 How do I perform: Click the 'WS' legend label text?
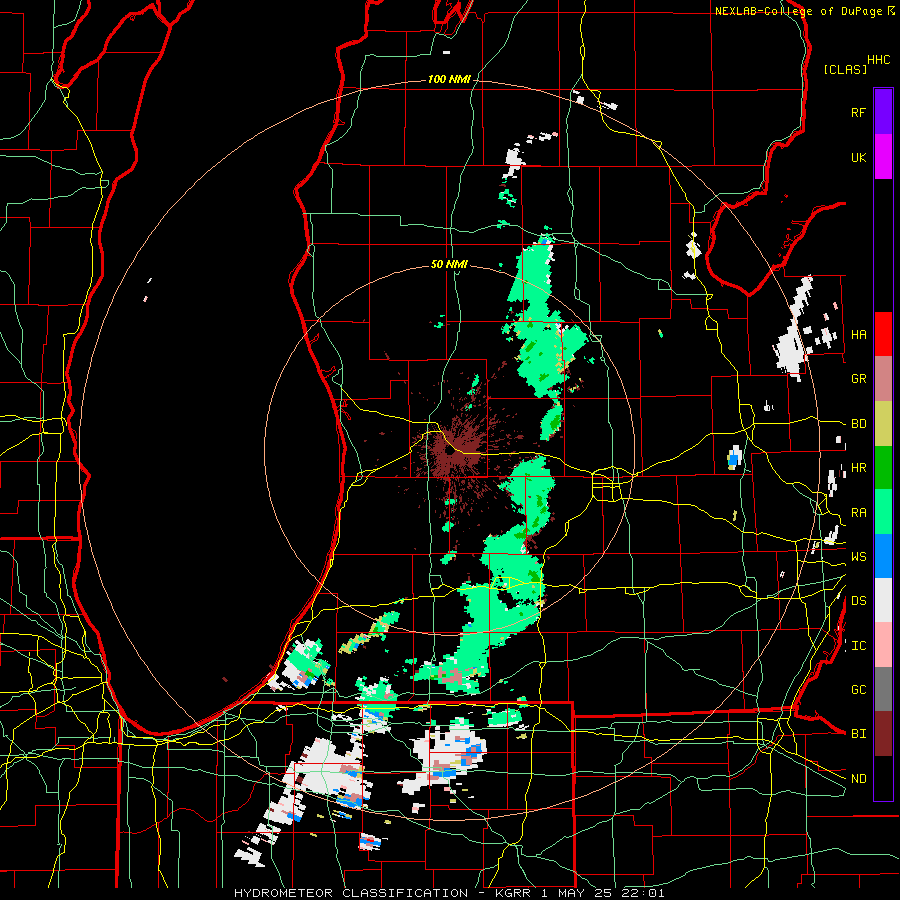(x=858, y=557)
